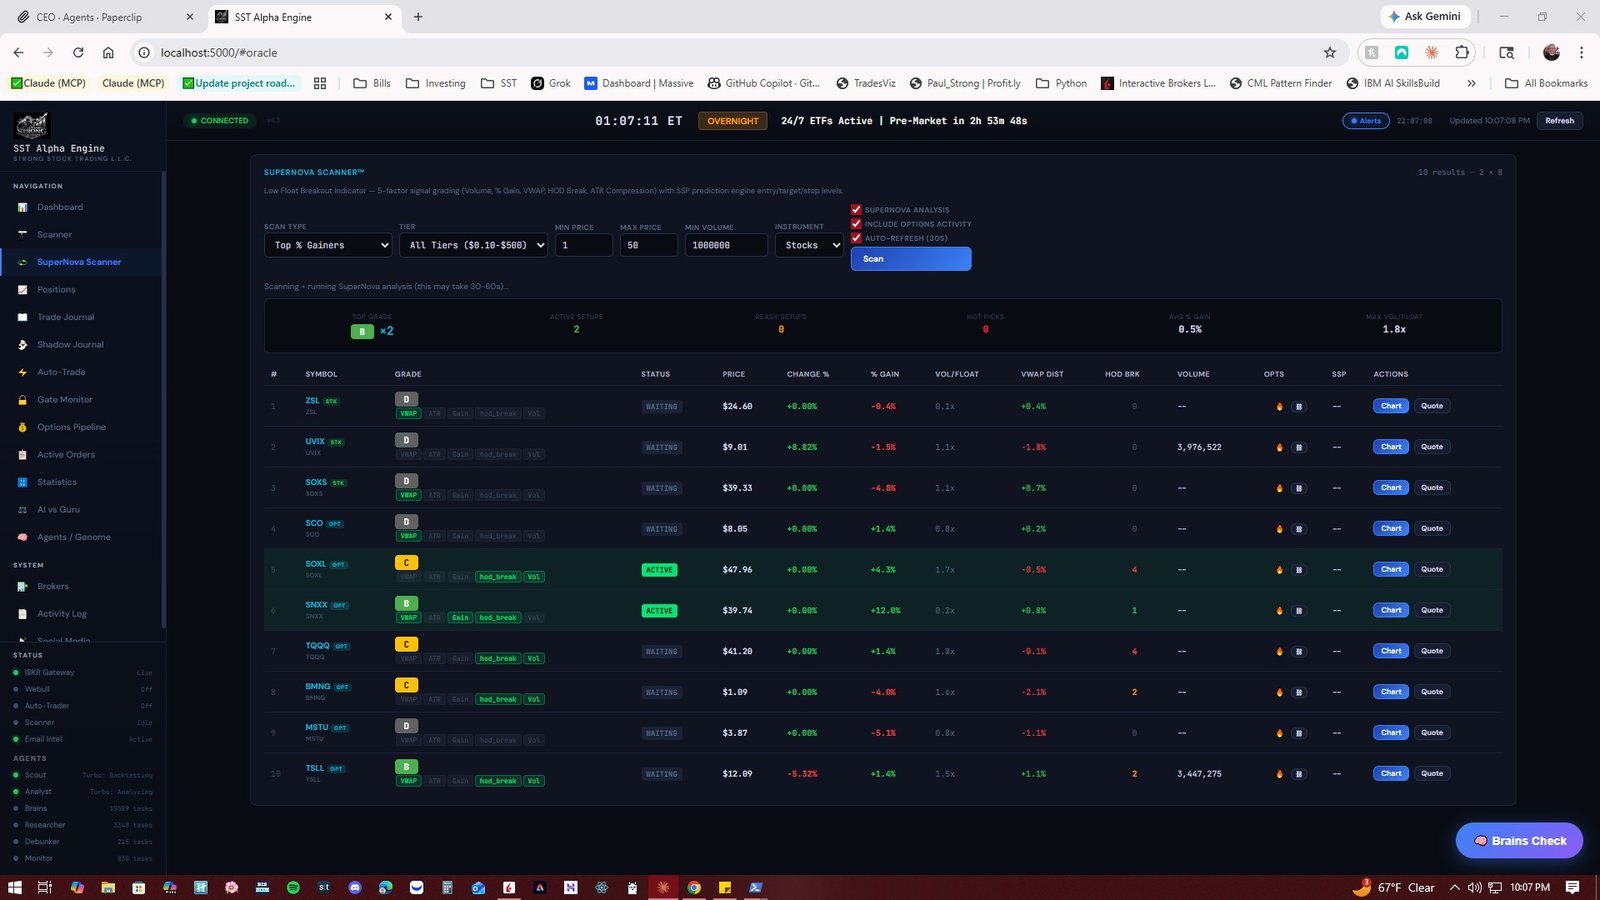
Task: Click the Auto-Trade lightning icon
Action: [x=22, y=372]
